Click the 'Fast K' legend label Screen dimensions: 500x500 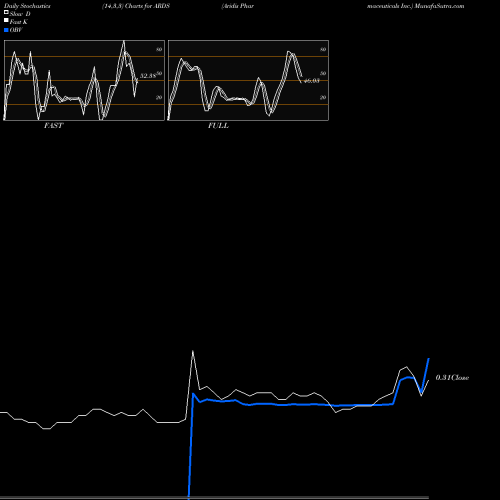click(19, 22)
